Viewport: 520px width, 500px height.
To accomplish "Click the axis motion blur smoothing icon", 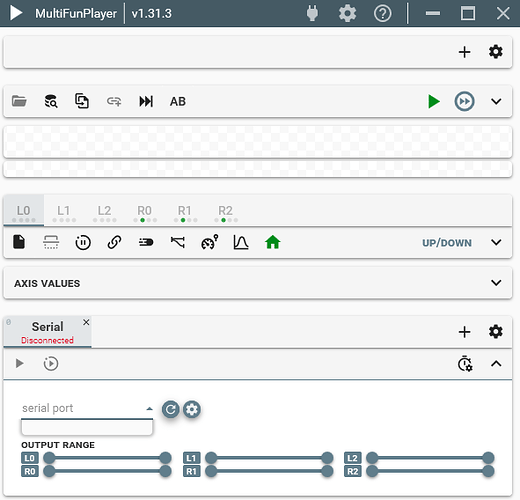I will pos(146,242).
